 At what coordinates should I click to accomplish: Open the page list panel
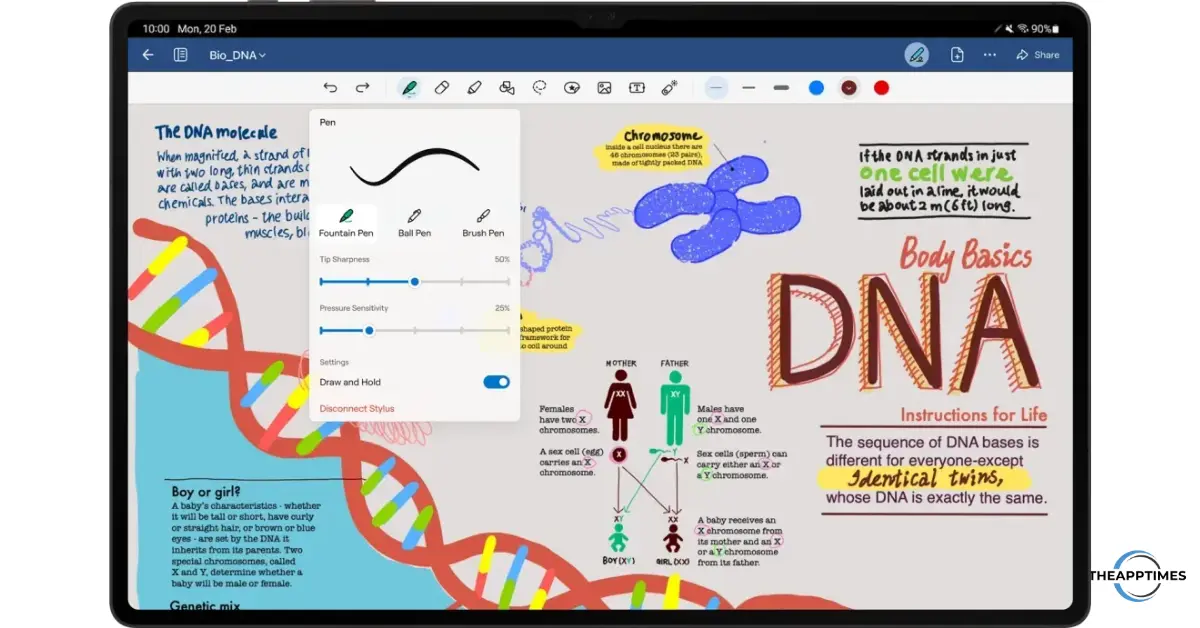(x=181, y=55)
